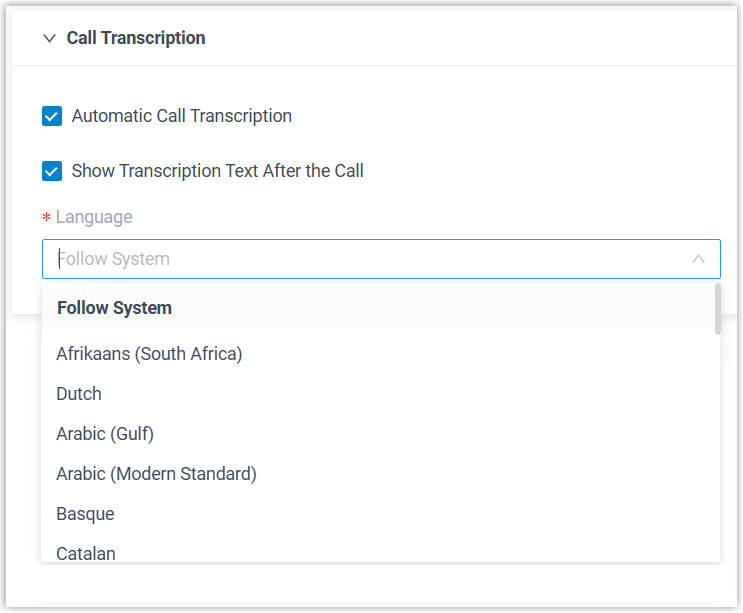Screen dimensions: 743x613
Task: Uncheck the Automatic Call Transcription checkbox
Action: coord(52,117)
